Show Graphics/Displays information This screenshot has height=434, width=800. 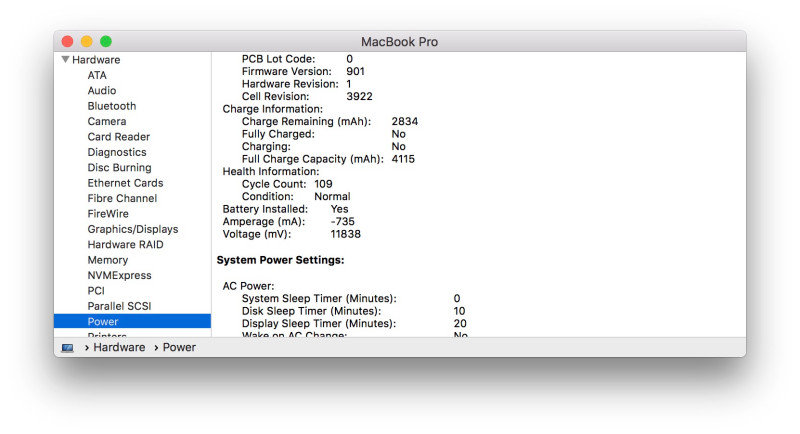click(x=132, y=229)
